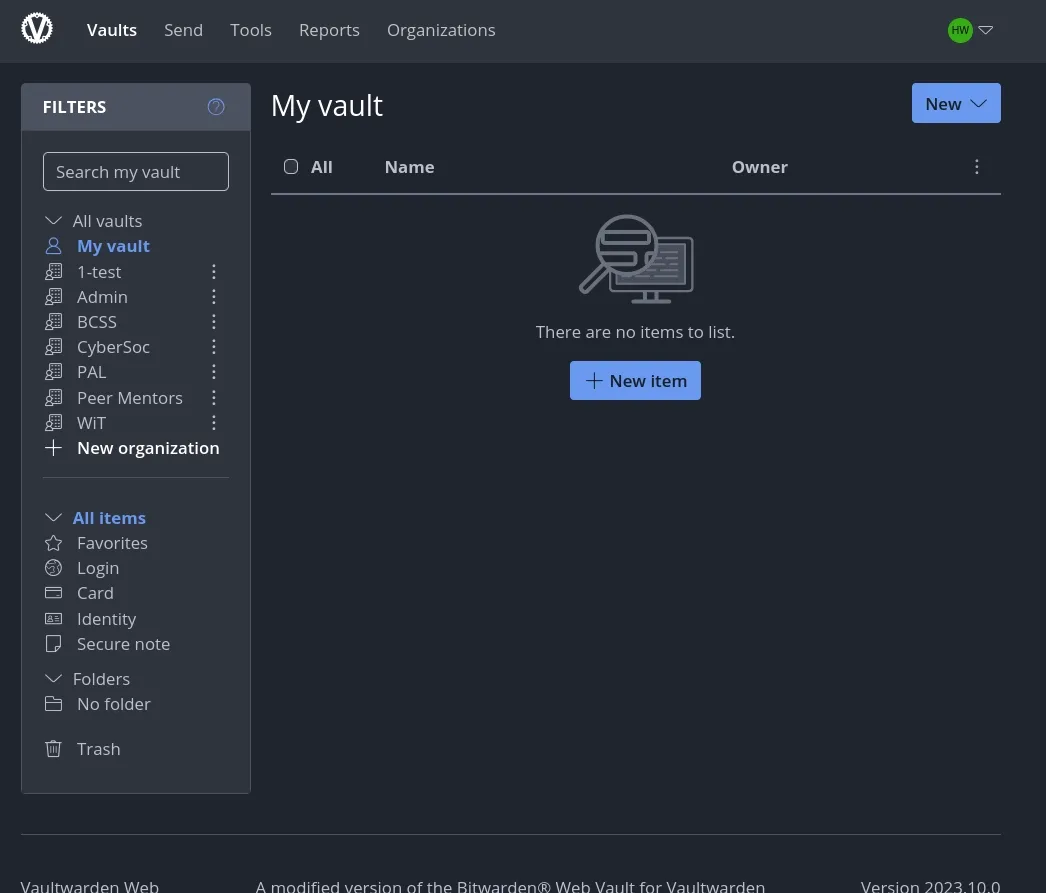Viewport: 1046px width, 893px height.
Task: Open the account avatar menu
Action: [969, 30]
